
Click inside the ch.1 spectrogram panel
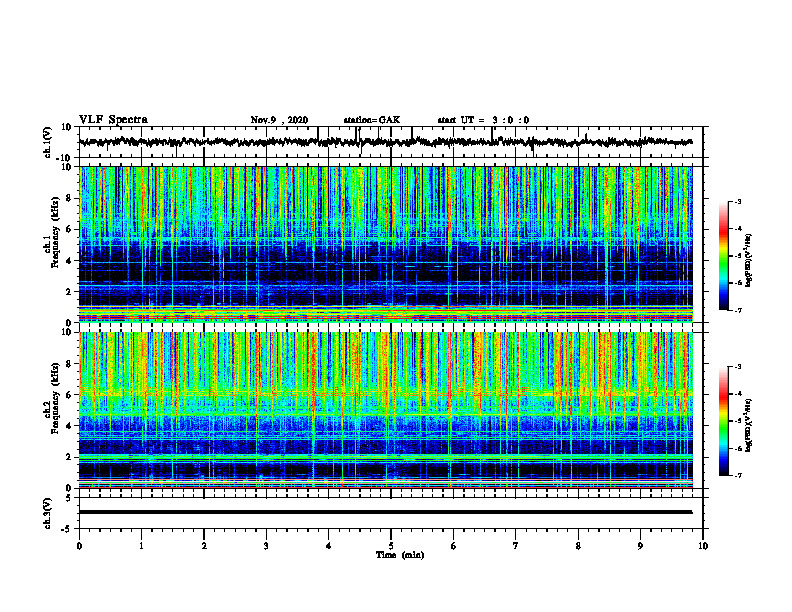(x=386, y=244)
